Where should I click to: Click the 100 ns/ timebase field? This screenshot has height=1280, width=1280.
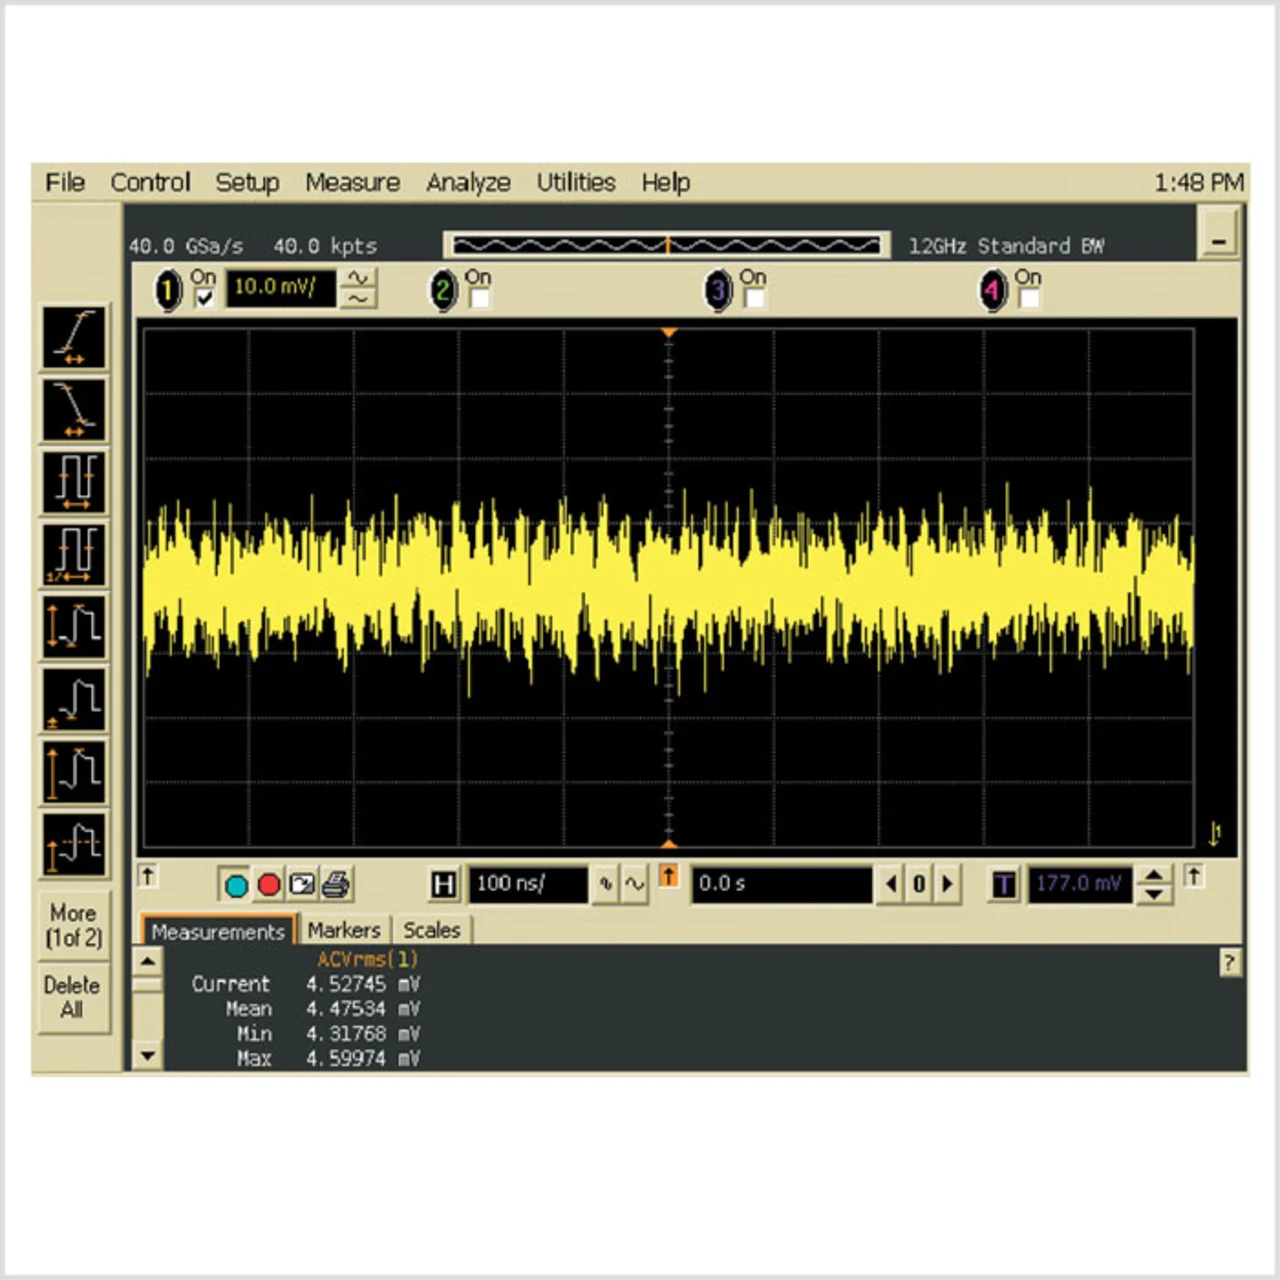pos(526,884)
